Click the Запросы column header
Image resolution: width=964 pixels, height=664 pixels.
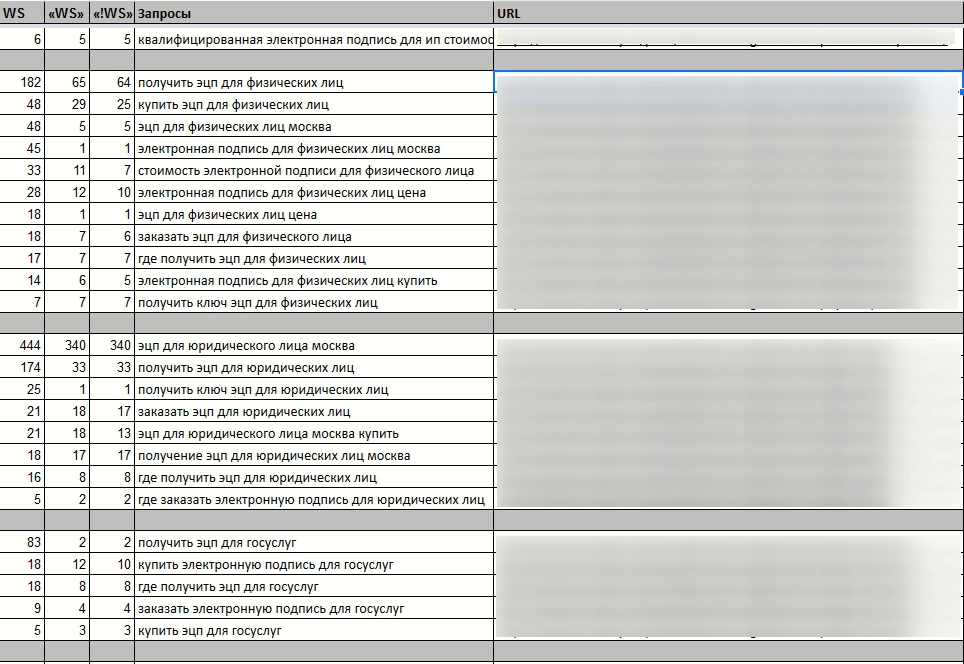coord(313,14)
